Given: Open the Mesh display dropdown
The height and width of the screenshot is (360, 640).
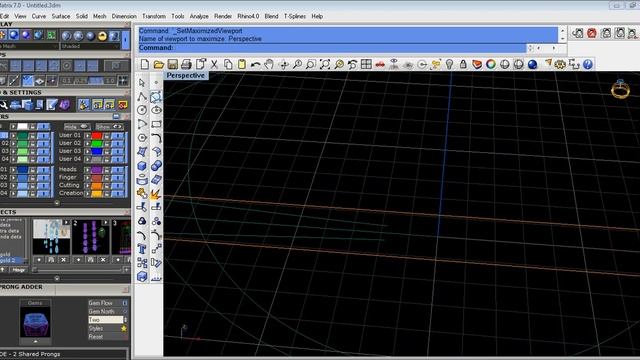Looking at the screenshot, I should (x=29, y=47).
